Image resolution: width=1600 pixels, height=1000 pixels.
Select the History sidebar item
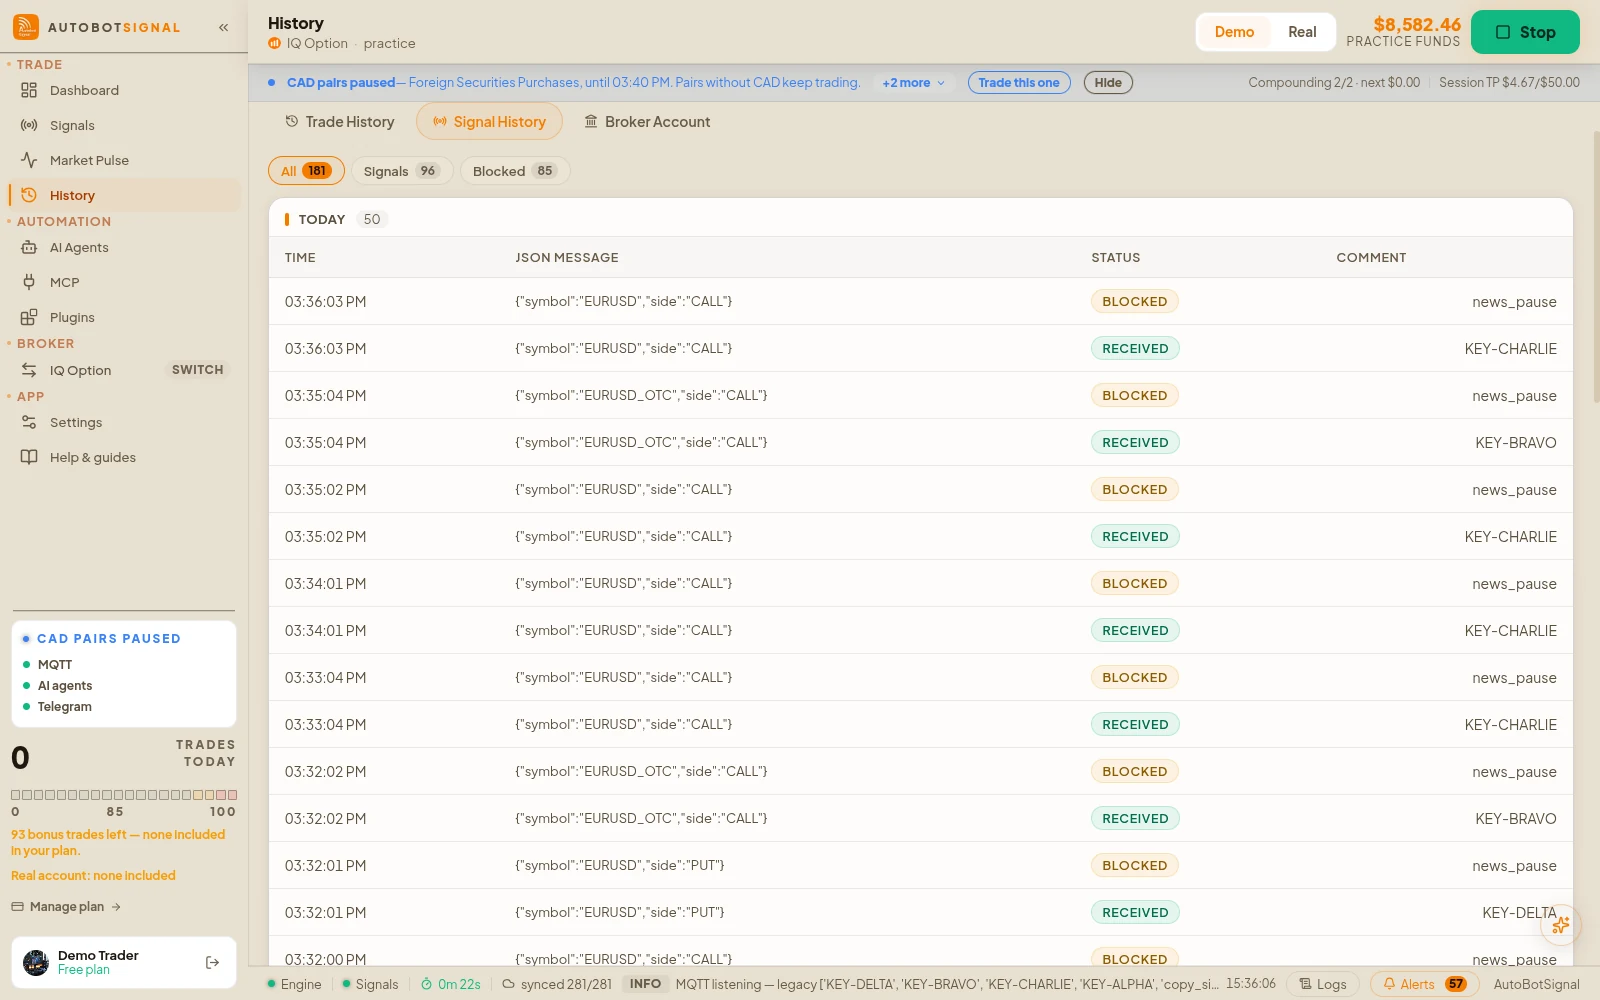pos(124,195)
